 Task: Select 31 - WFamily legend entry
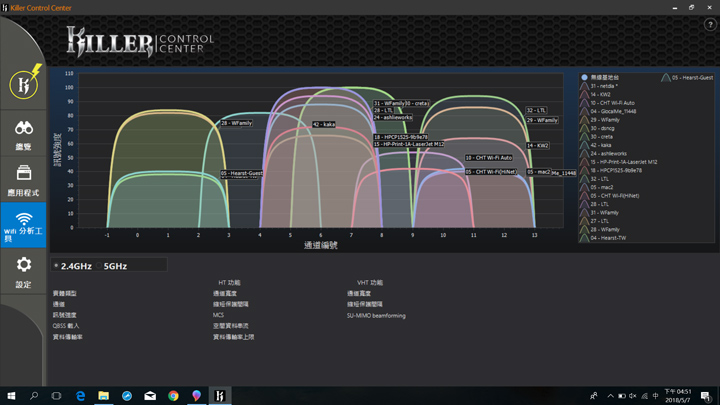(x=599, y=213)
